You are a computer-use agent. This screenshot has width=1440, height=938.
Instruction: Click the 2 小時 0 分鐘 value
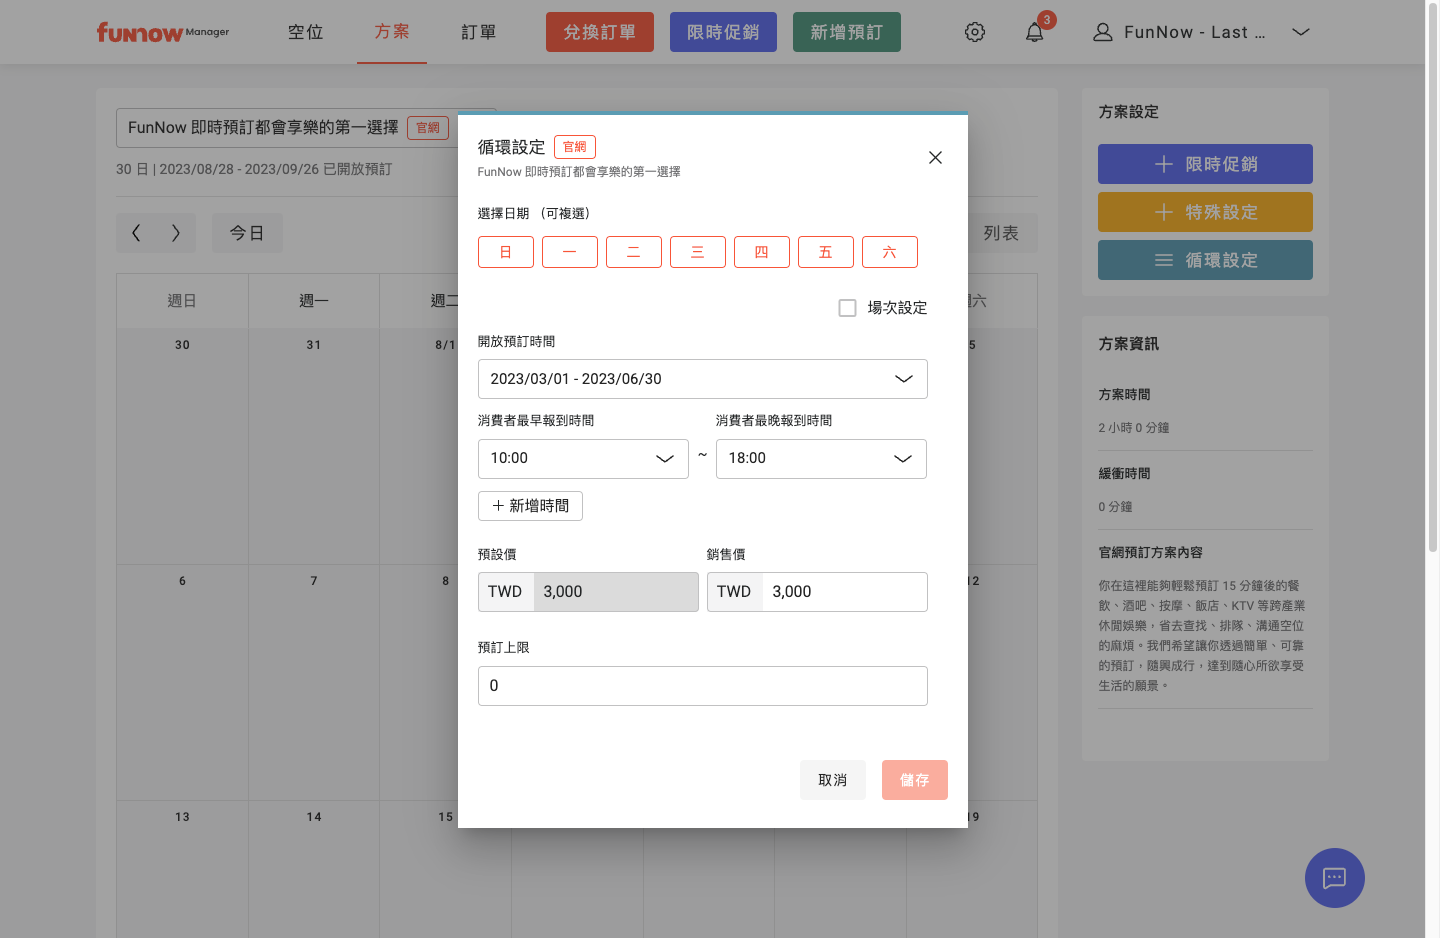click(1134, 427)
